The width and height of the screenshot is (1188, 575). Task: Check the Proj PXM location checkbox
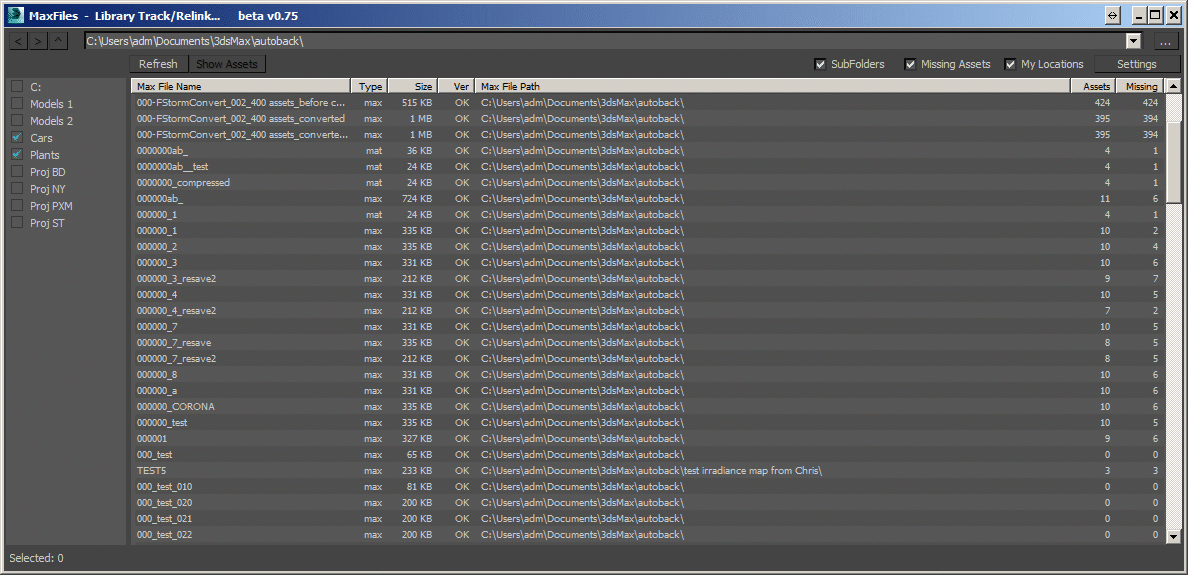point(17,206)
